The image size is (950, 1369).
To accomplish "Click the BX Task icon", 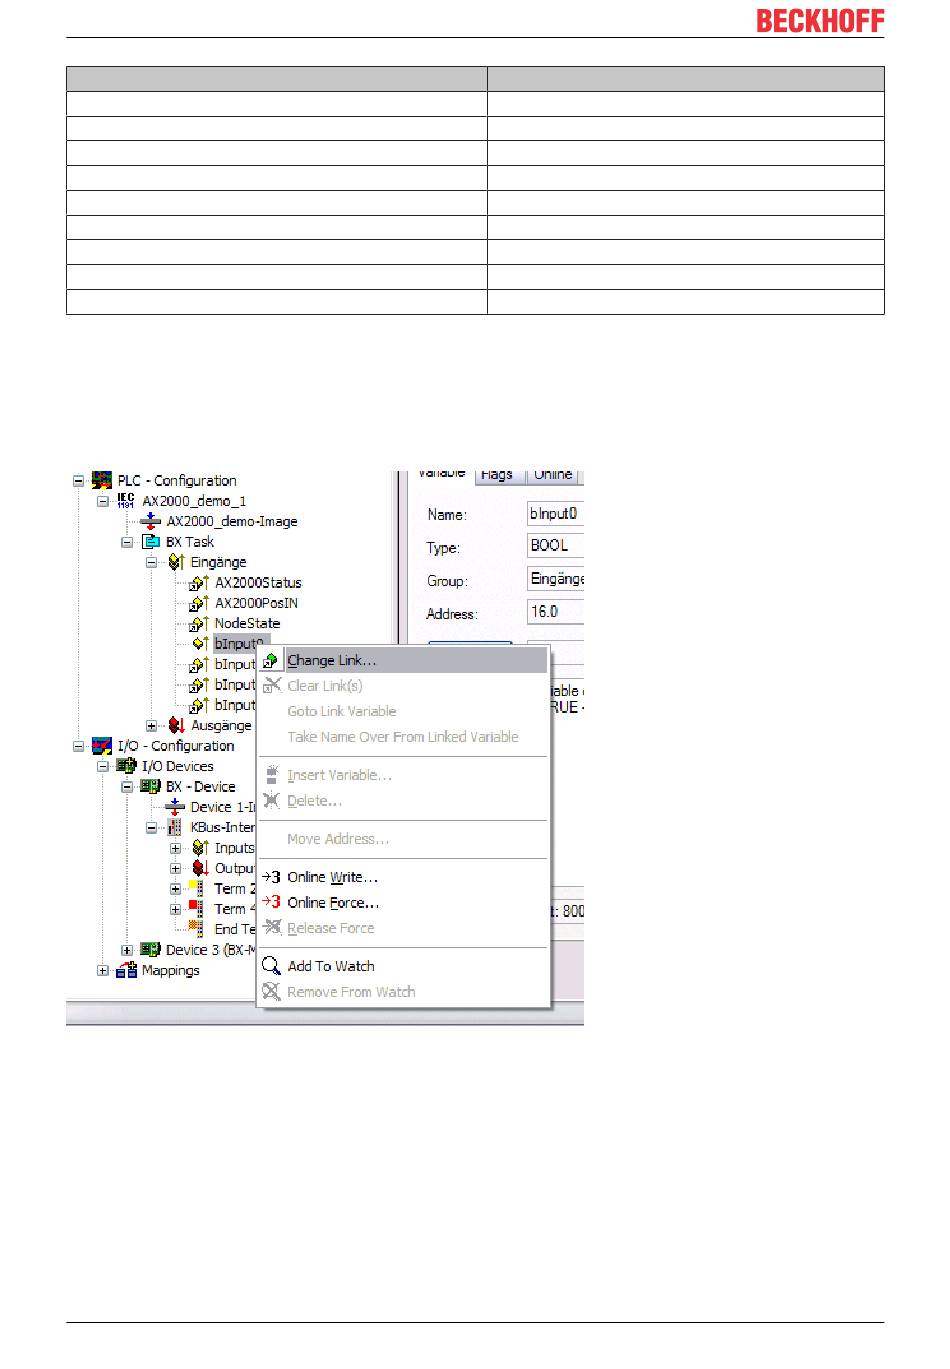I will tap(151, 542).
